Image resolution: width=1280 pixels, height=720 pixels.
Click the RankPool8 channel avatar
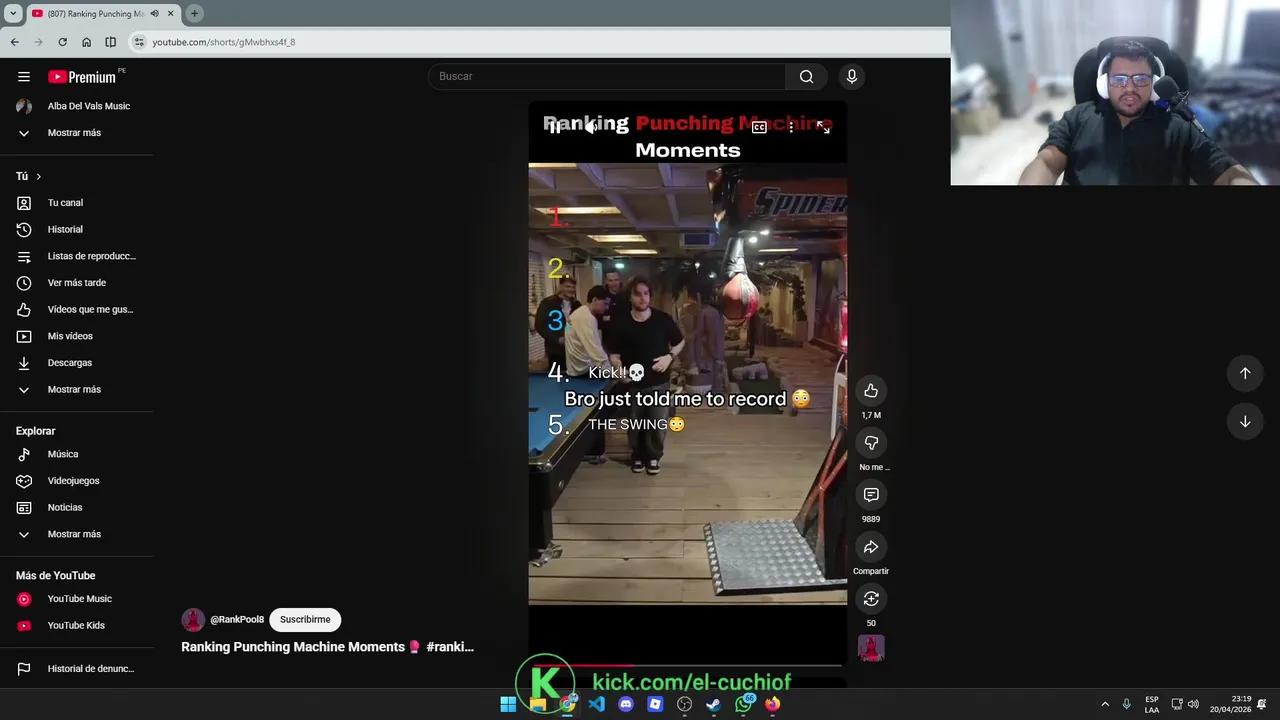coord(193,620)
